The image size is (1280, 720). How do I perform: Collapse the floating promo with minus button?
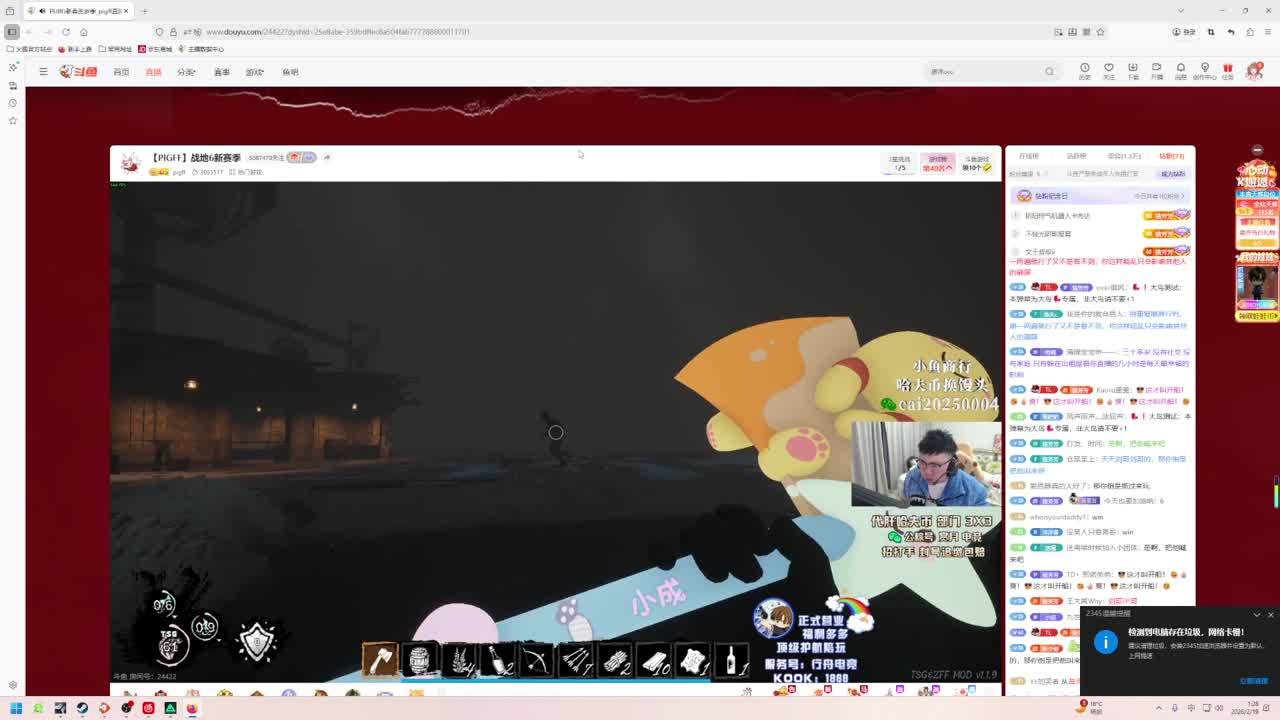tap(1257, 150)
